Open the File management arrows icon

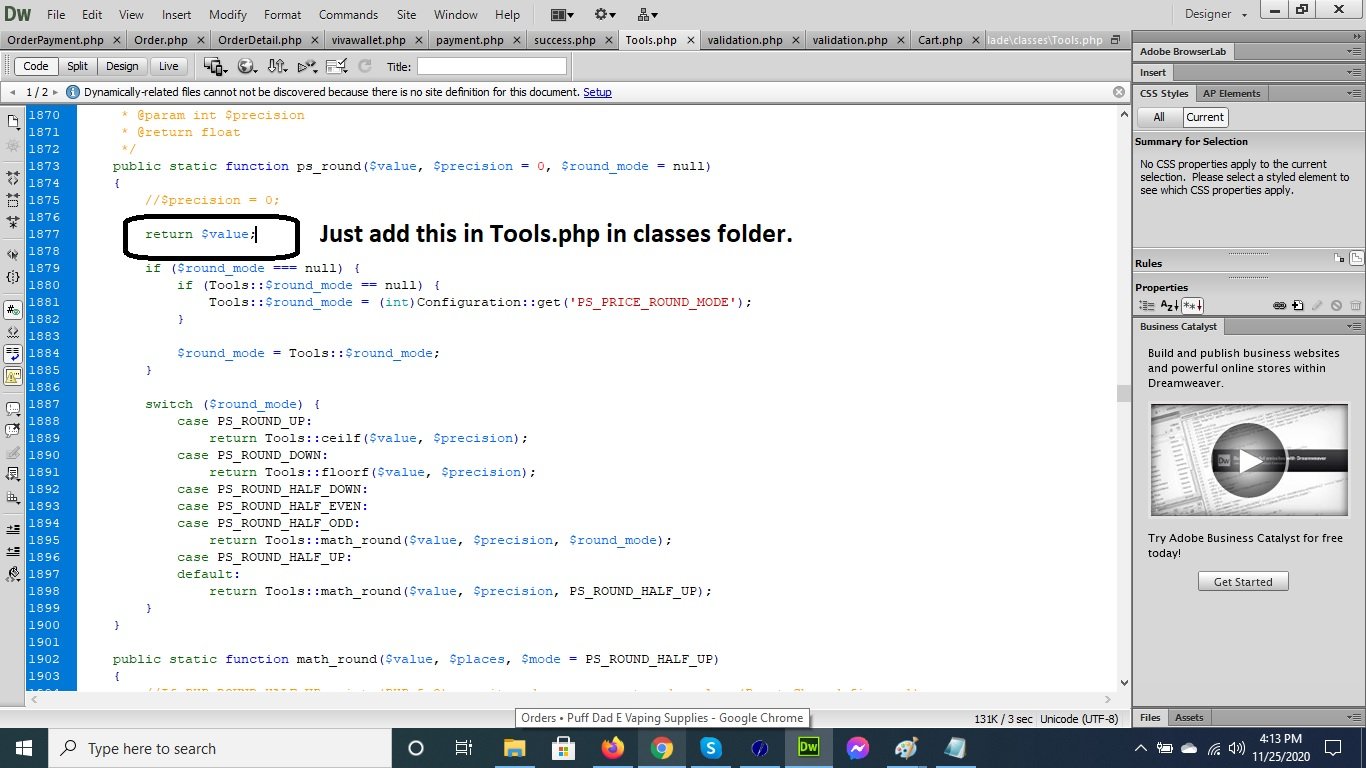277,66
